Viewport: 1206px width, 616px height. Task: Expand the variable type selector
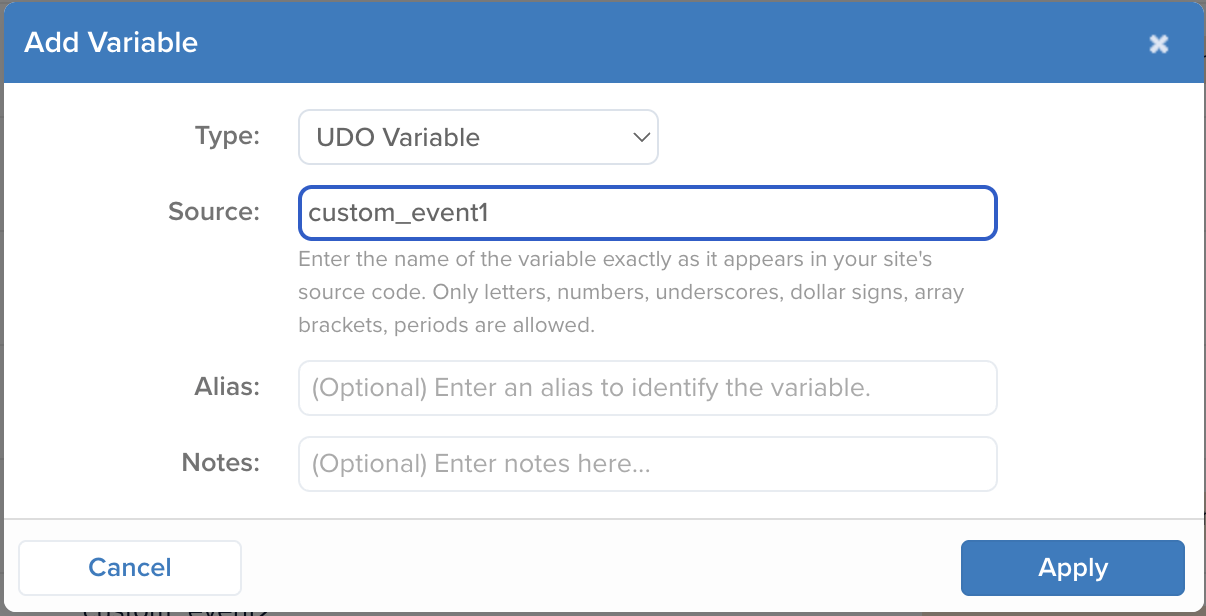478,136
